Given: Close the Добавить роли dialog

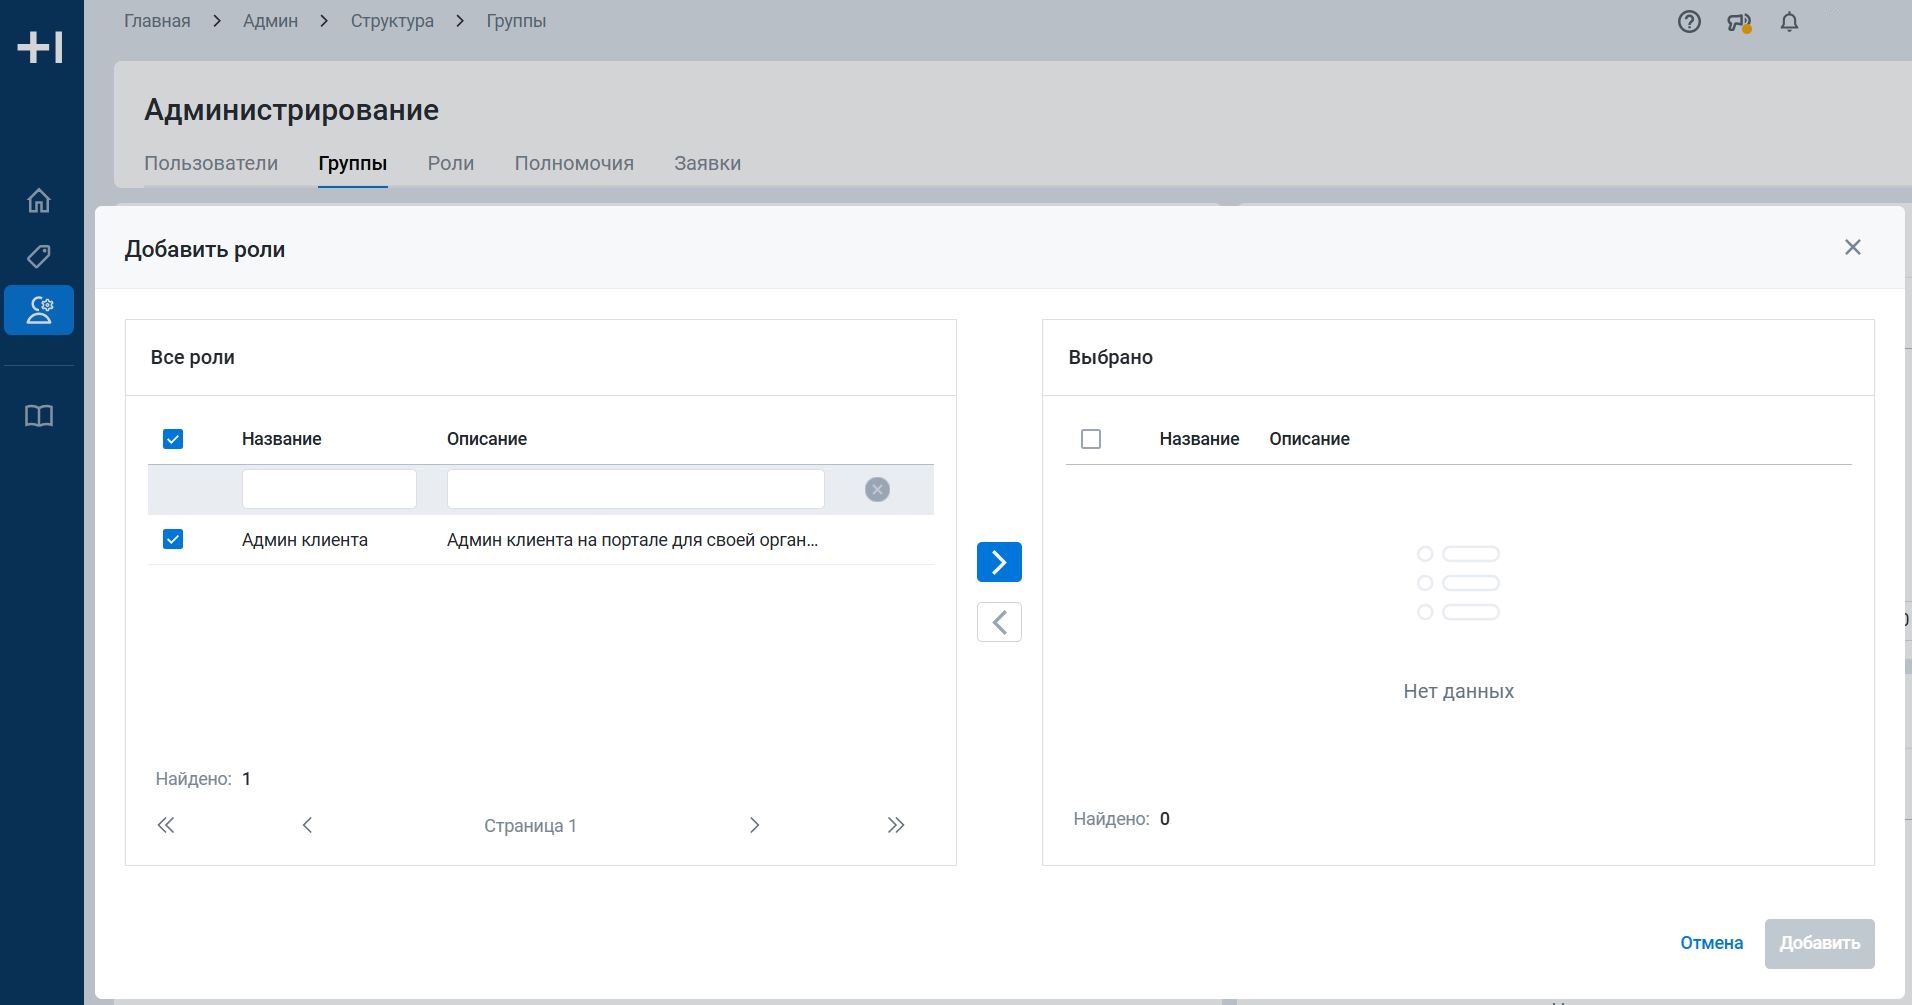Looking at the screenshot, I should [x=1852, y=247].
